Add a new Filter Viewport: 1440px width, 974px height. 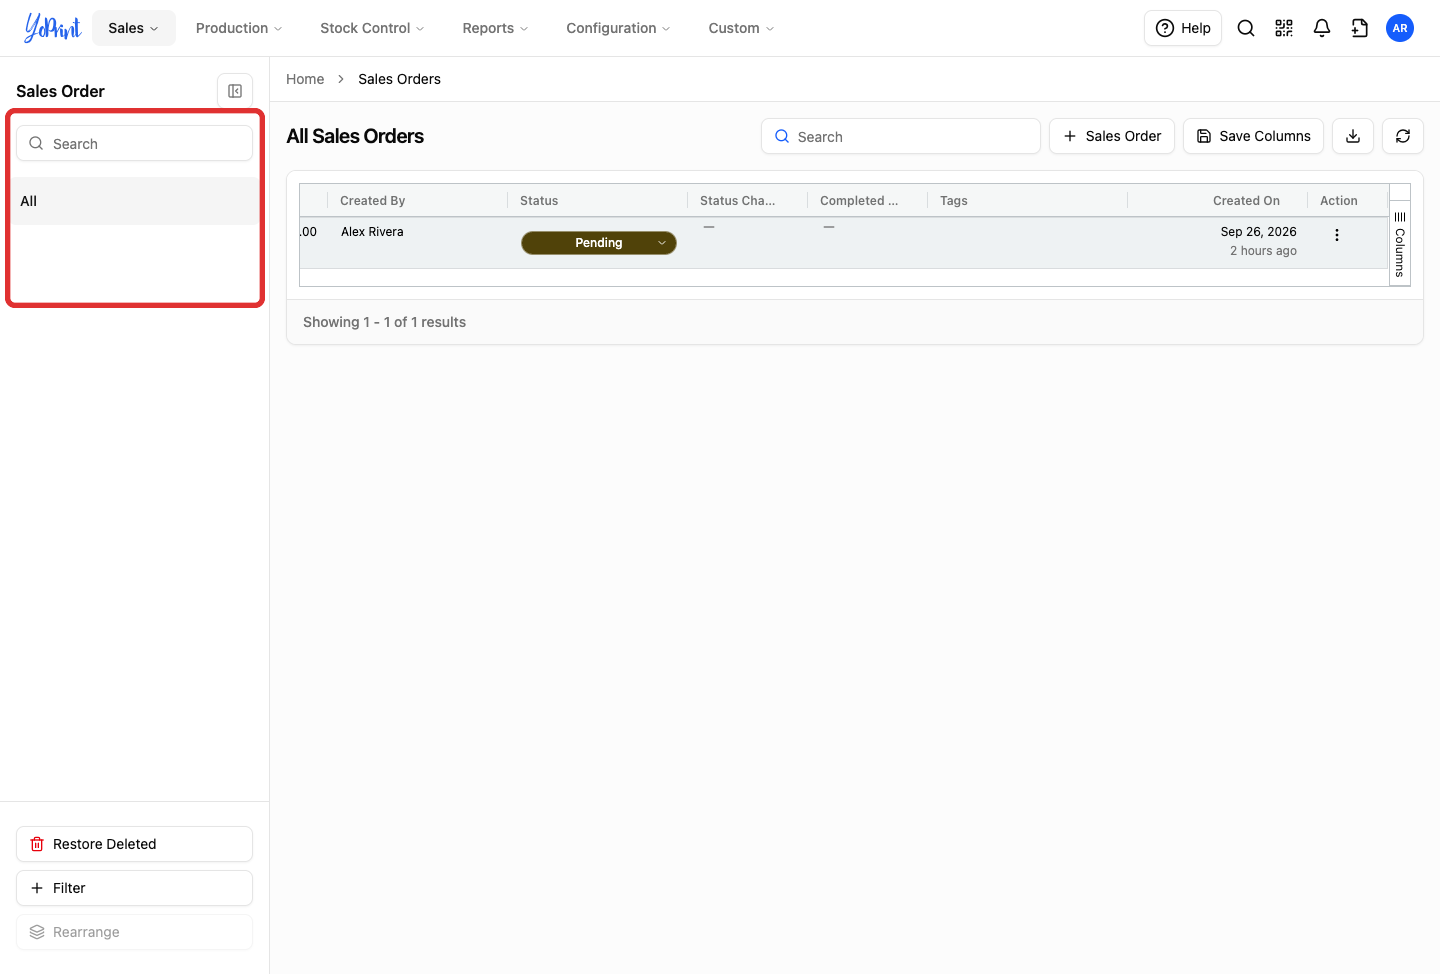[134, 888]
